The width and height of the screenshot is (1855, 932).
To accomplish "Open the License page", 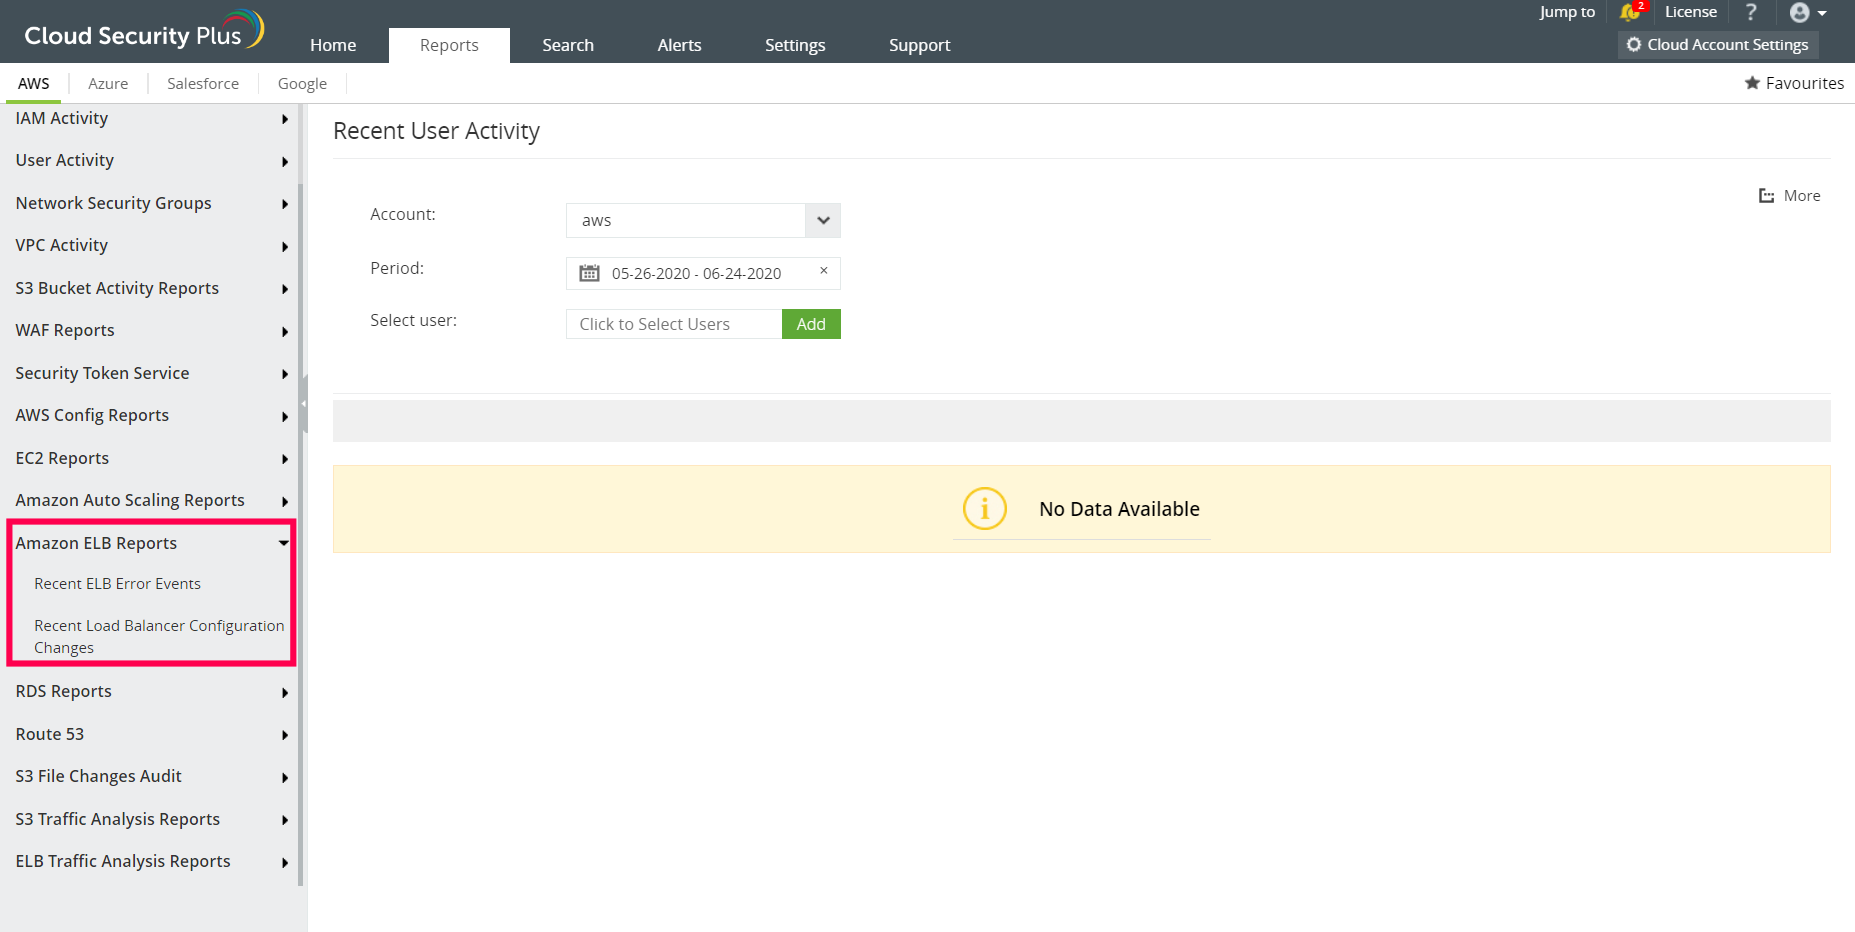I will [1690, 13].
